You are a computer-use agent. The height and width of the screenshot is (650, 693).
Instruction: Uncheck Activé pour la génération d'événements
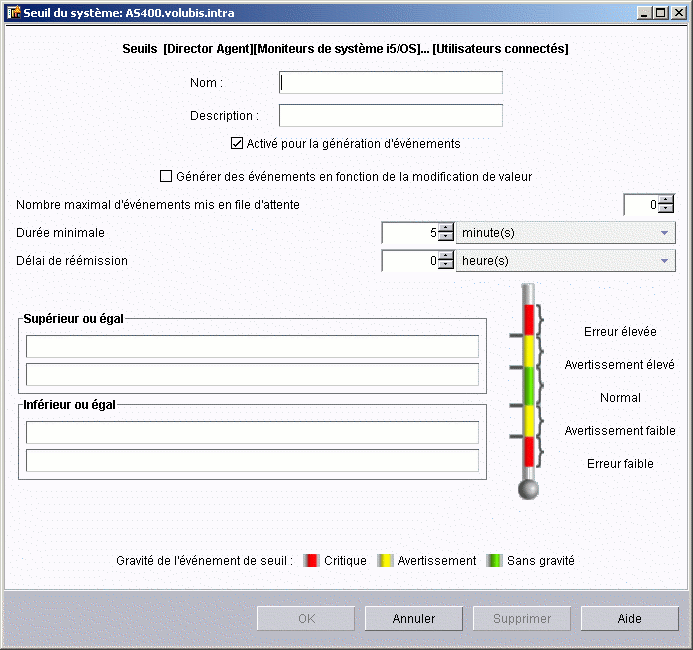[x=237, y=143]
